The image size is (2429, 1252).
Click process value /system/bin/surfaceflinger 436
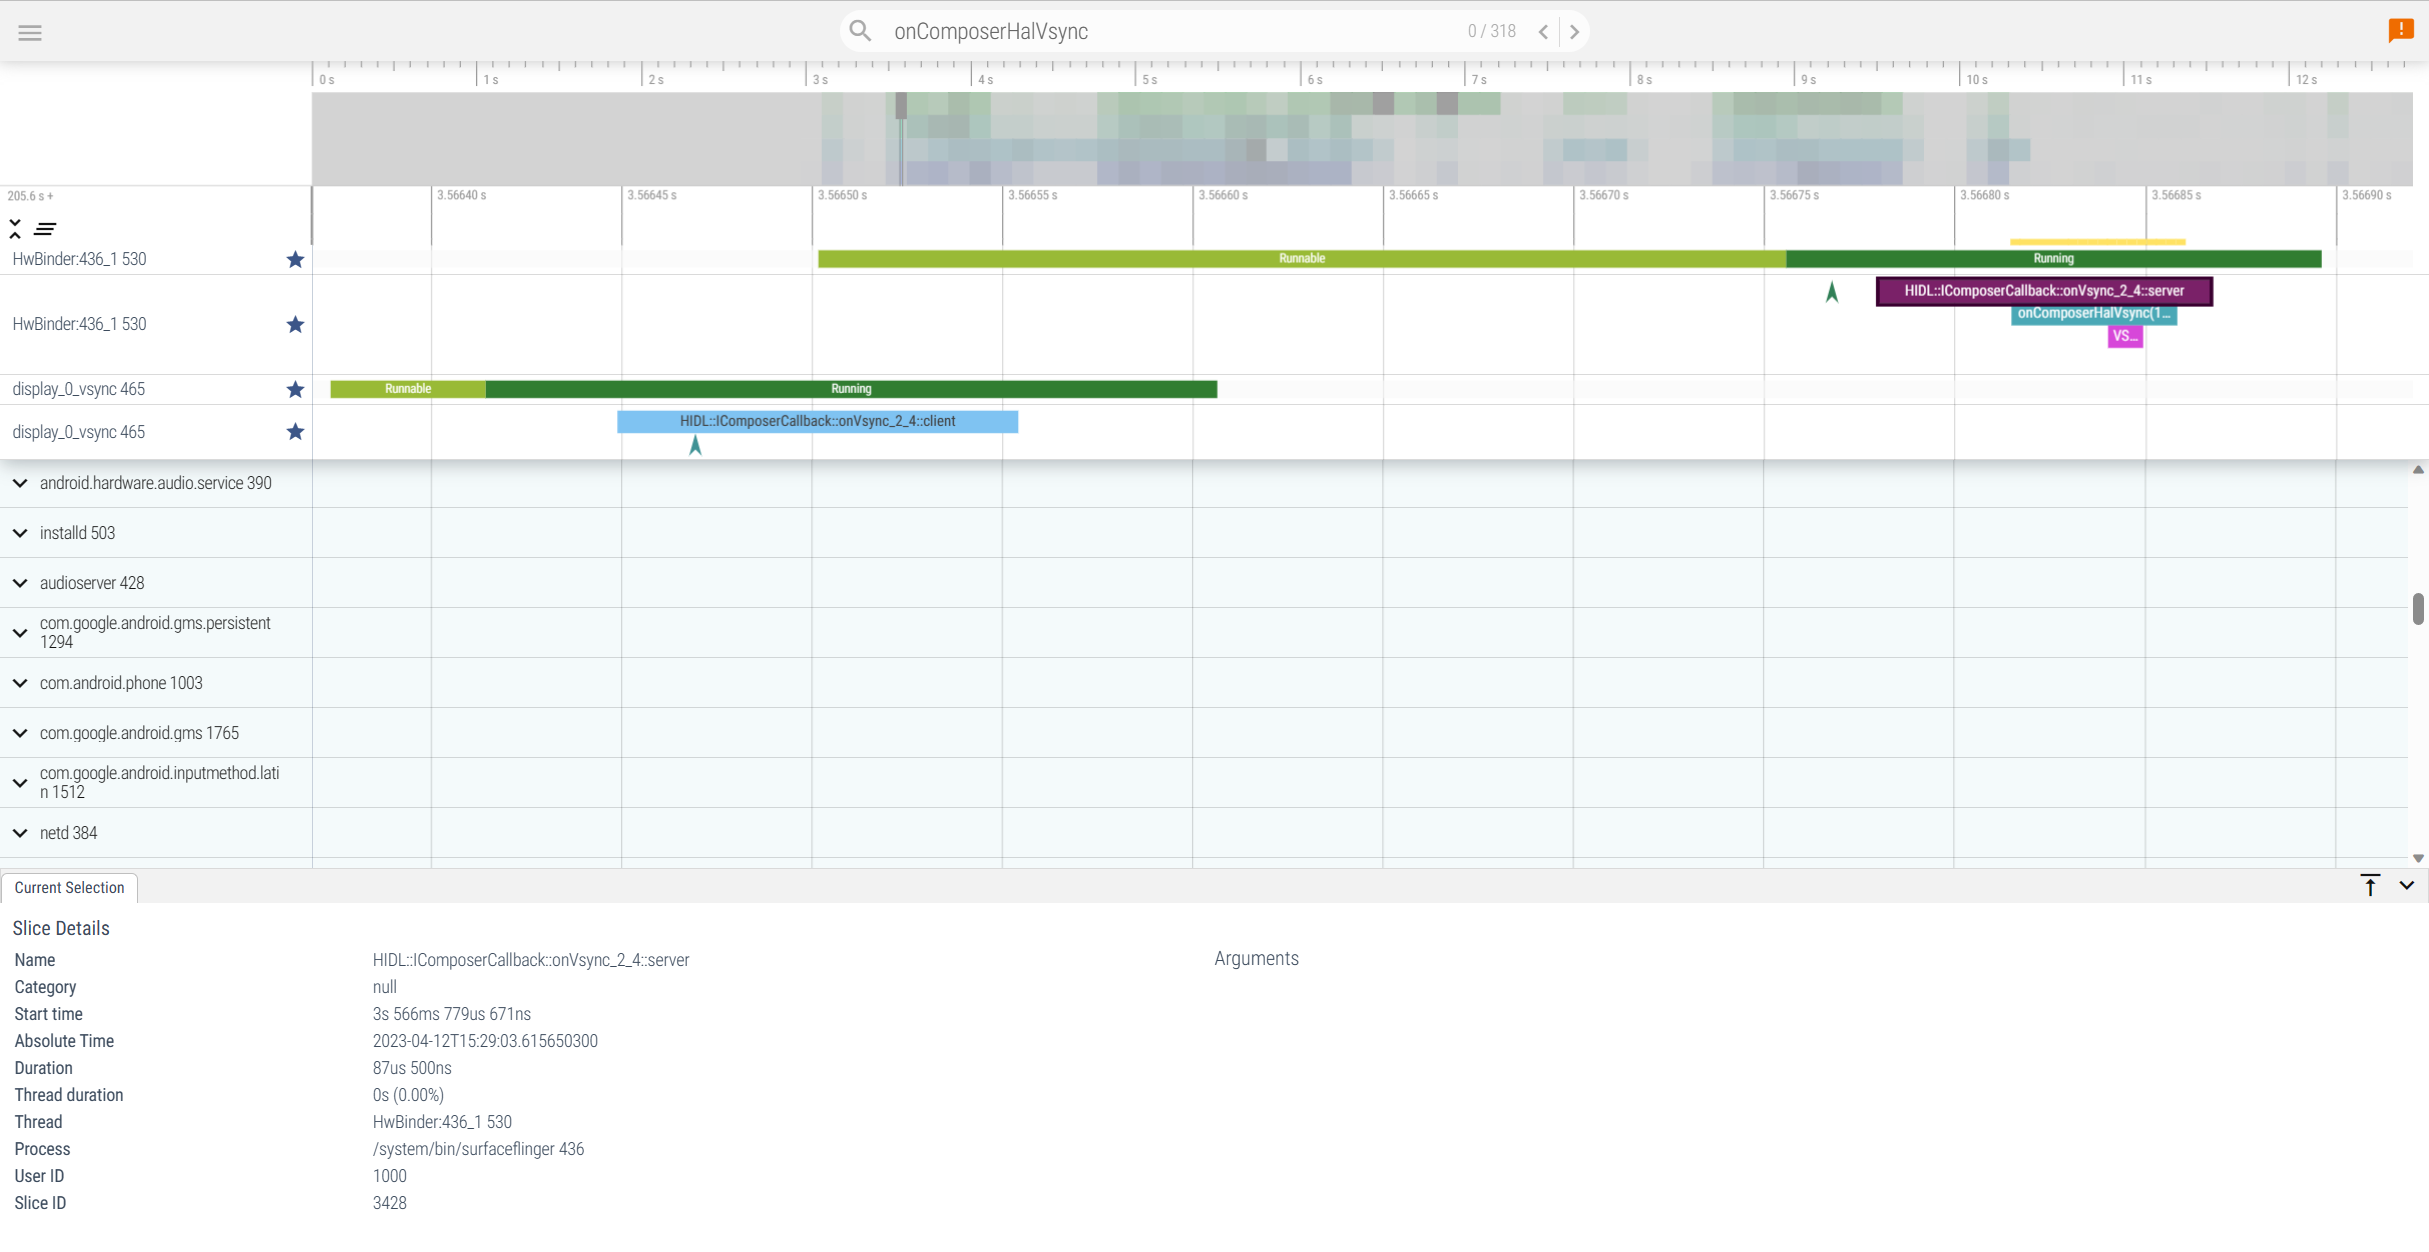[x=478, y=1149]
